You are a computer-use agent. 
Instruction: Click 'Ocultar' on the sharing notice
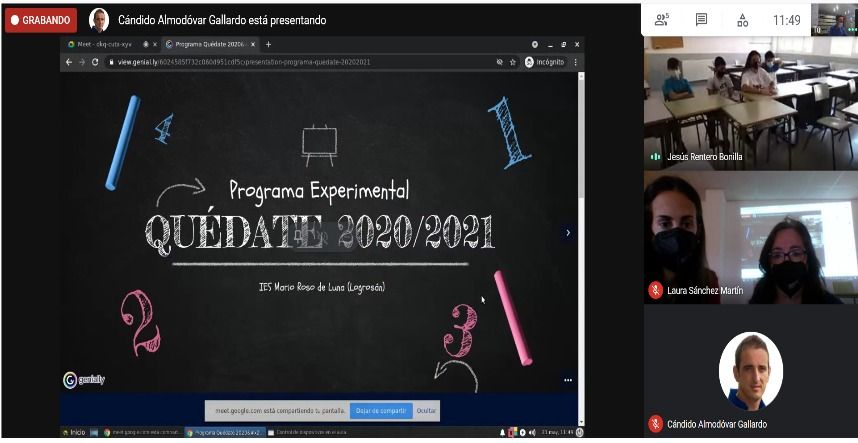click(x=425, y=411)
